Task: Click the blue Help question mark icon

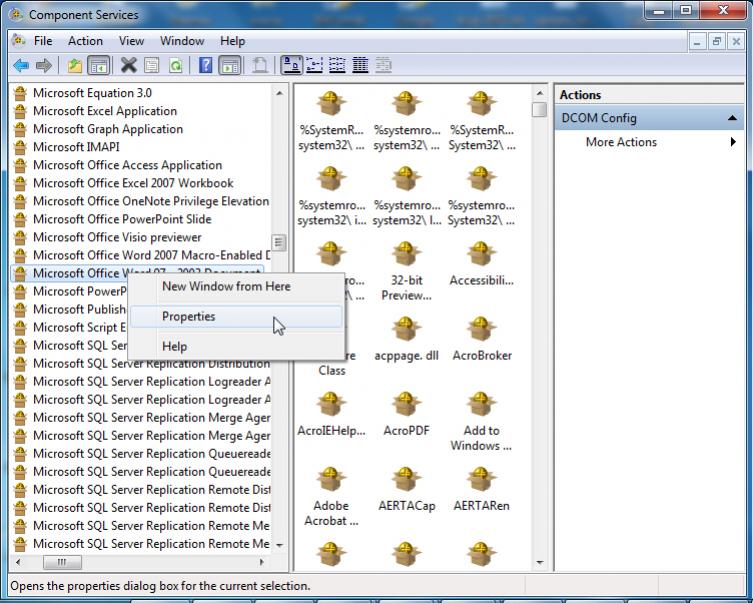Action: tap(206, 66)
